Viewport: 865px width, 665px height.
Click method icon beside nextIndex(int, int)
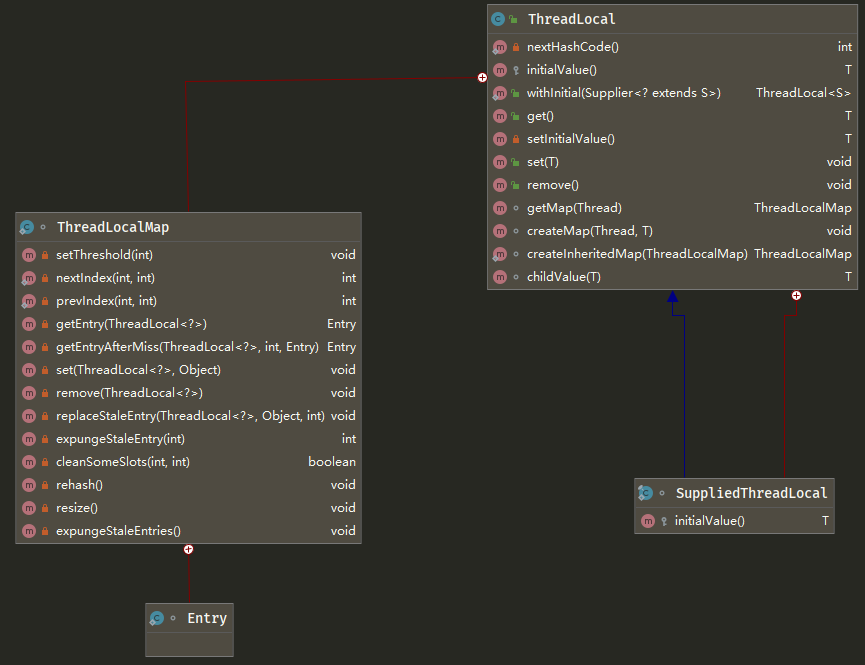coord(29,278)
